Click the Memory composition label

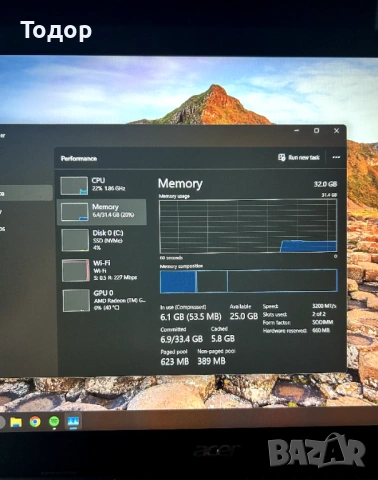[181, 266]
